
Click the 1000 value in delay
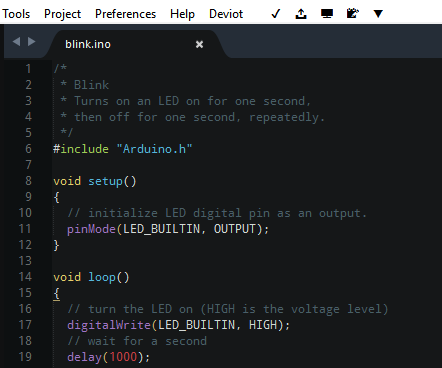(x=123, y=357)
